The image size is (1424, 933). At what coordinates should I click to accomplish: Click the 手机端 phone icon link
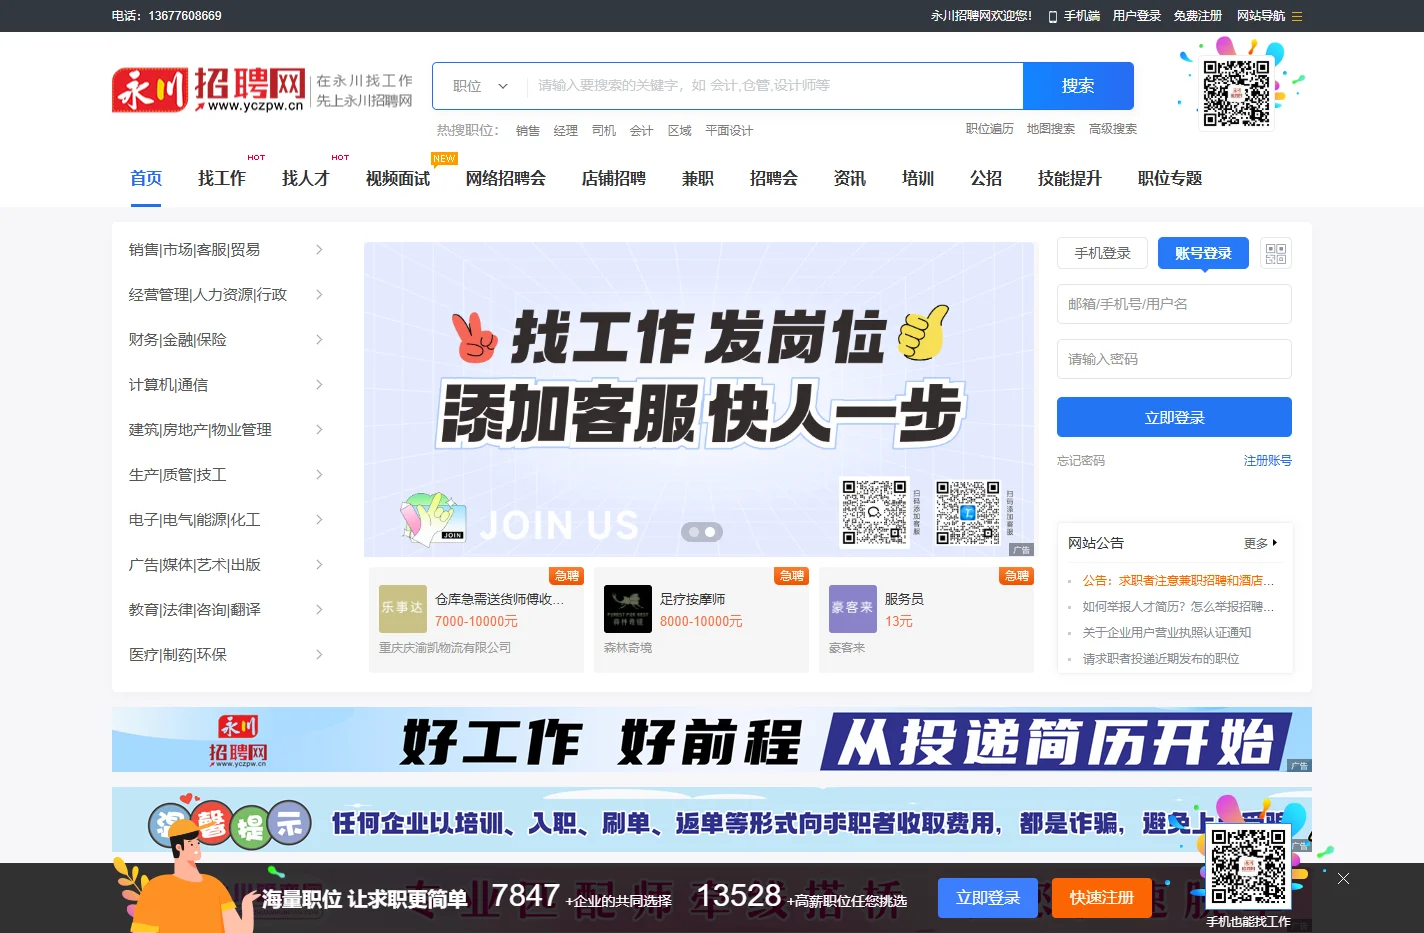1074,16
